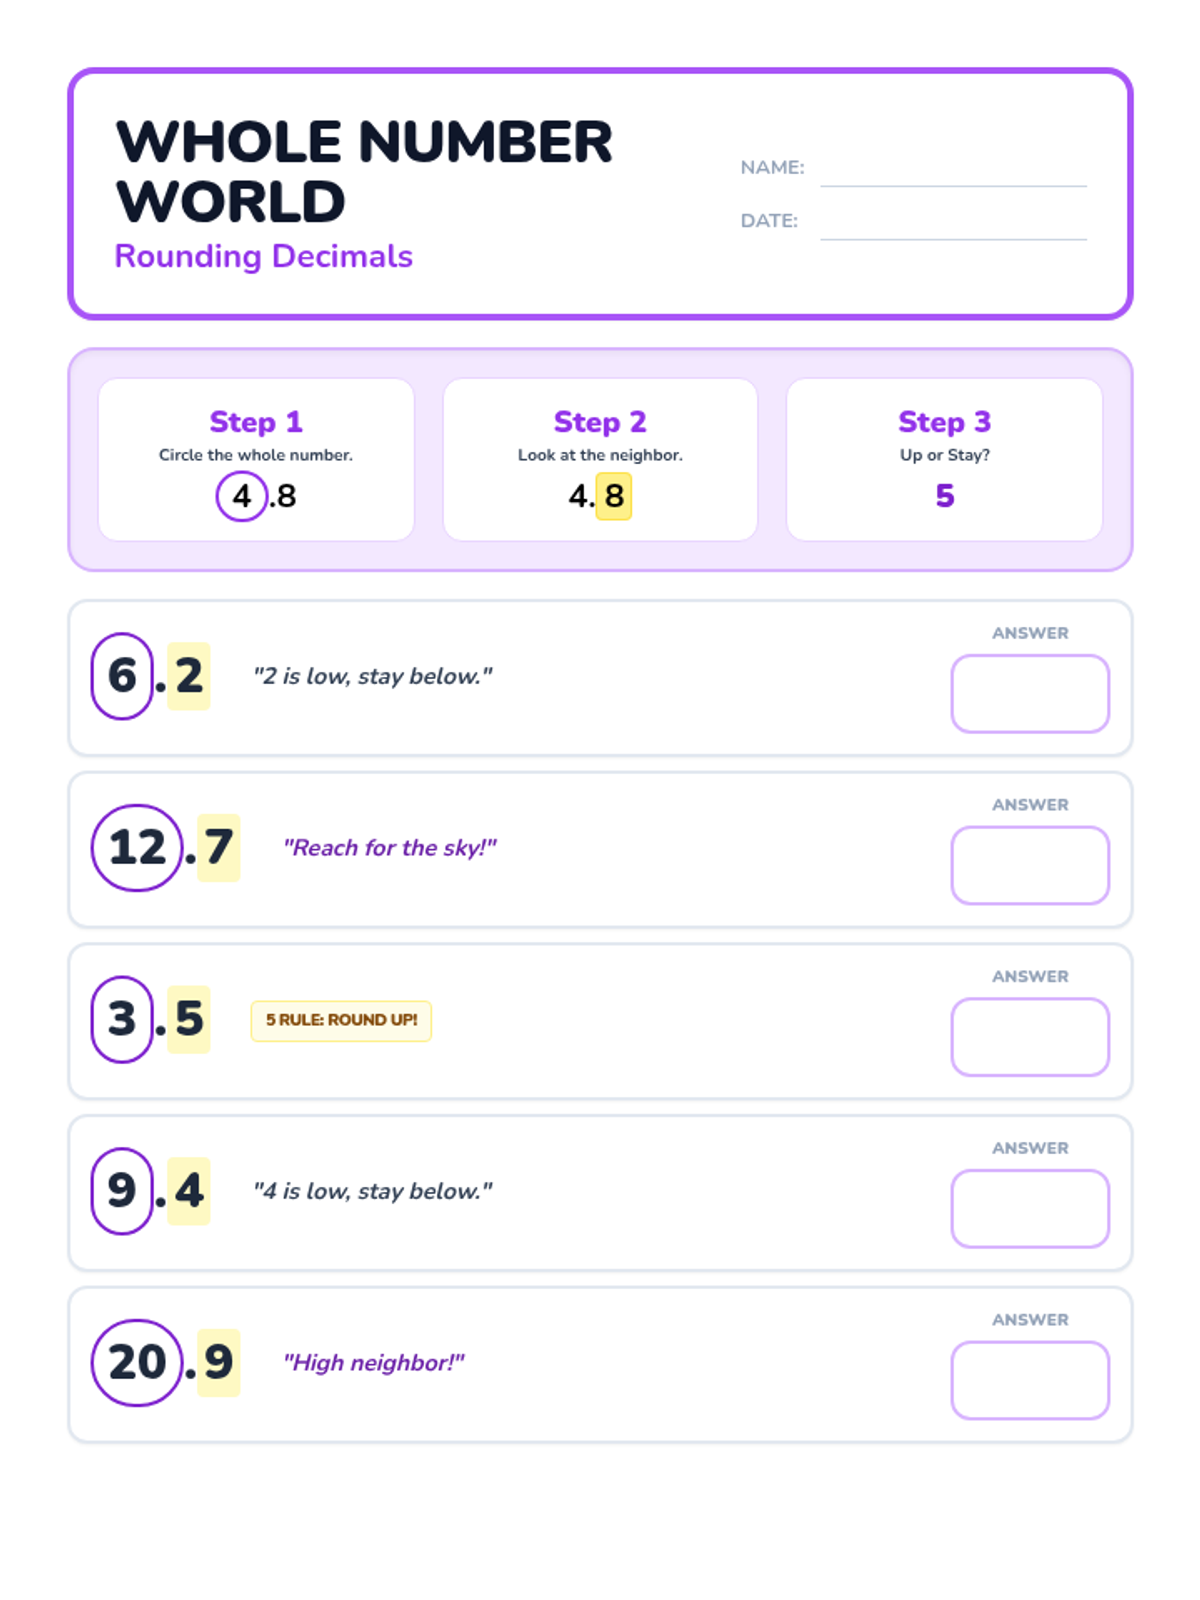Image resolution: width=1200 pixels, height=1600 pixels.
Task: Click the circled 3 whole number
Action: (x=122, y=1019)
